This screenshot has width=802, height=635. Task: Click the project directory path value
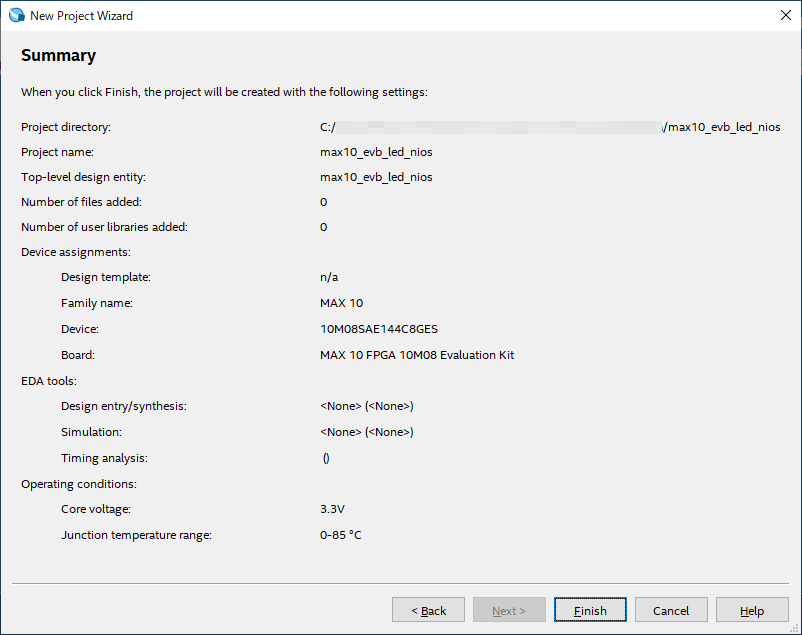pyautogui.click(x=550, y=127)
